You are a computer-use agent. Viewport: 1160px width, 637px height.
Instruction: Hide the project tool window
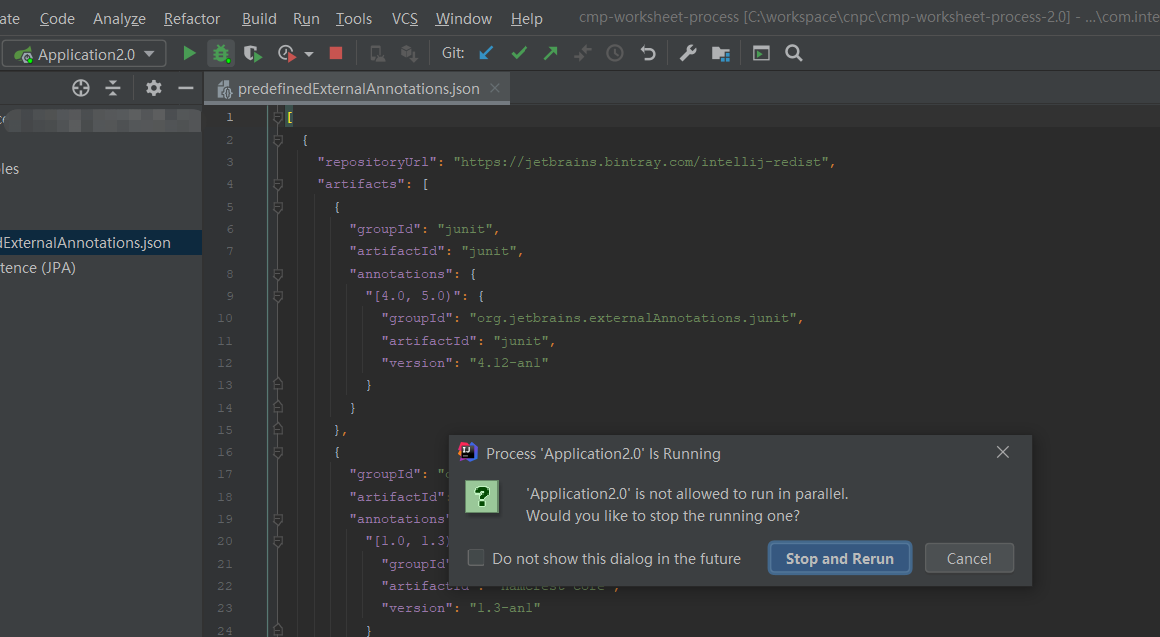tap(186, 89)
